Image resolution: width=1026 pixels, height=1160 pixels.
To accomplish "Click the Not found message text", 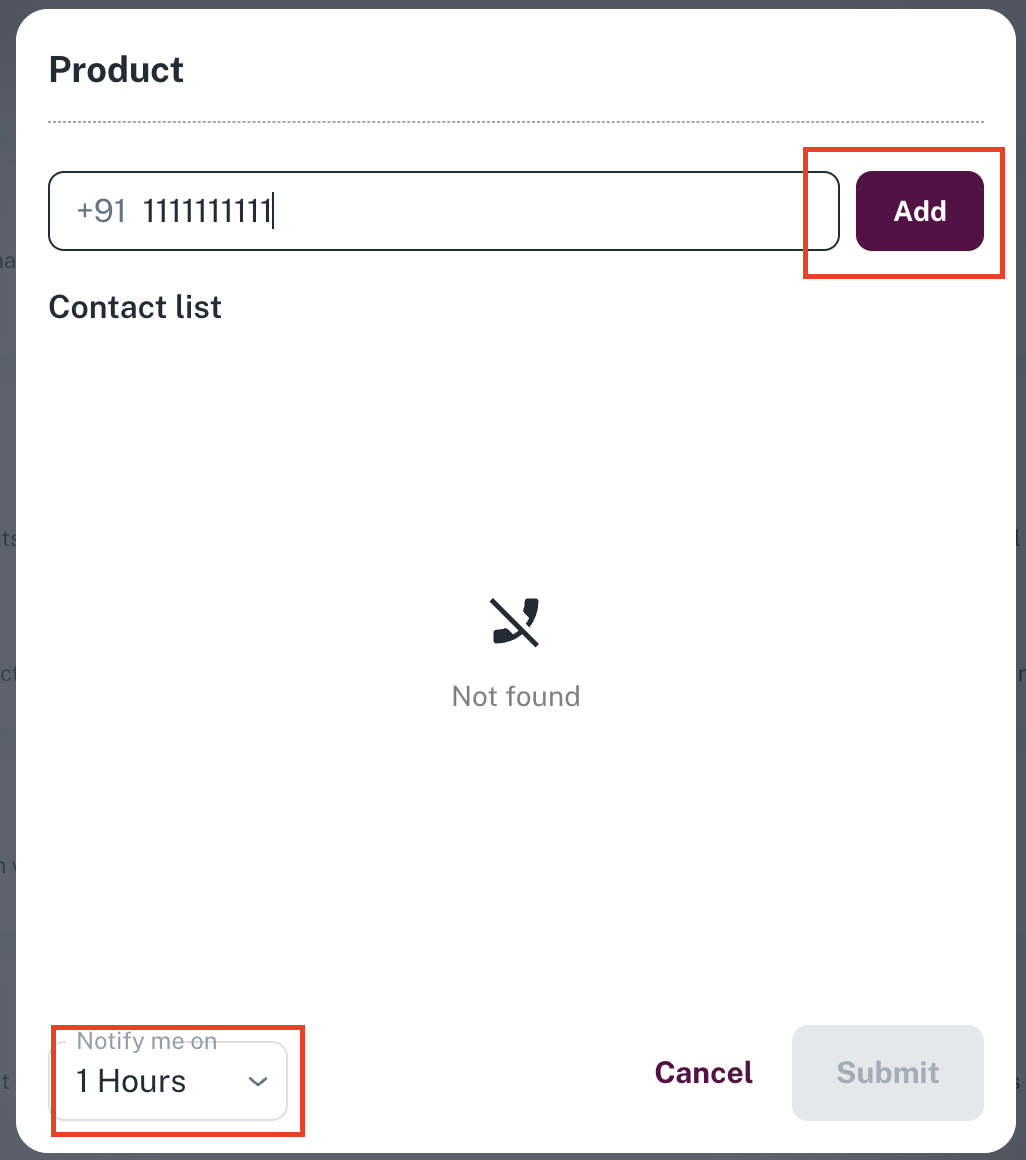I will coord(515,696).
